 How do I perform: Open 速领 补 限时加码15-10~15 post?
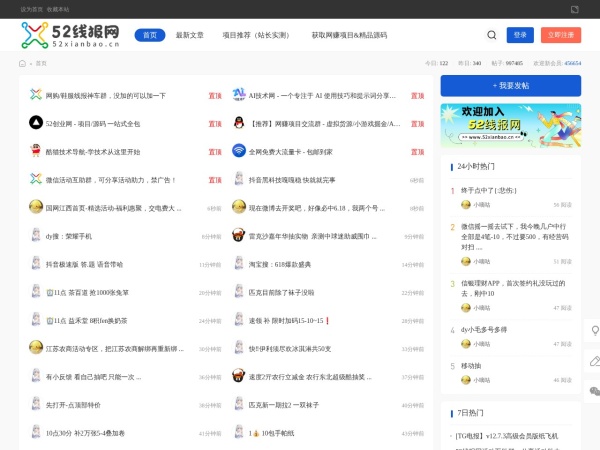(289, 321)
